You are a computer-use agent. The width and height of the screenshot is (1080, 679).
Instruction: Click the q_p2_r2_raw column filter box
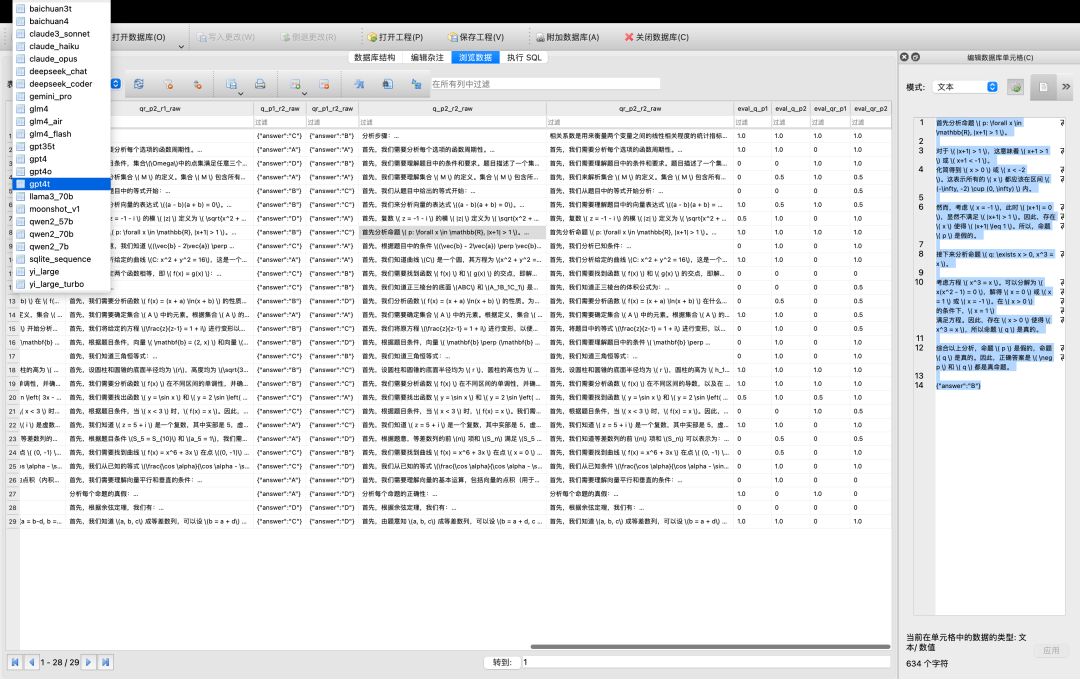coord(453,122)
